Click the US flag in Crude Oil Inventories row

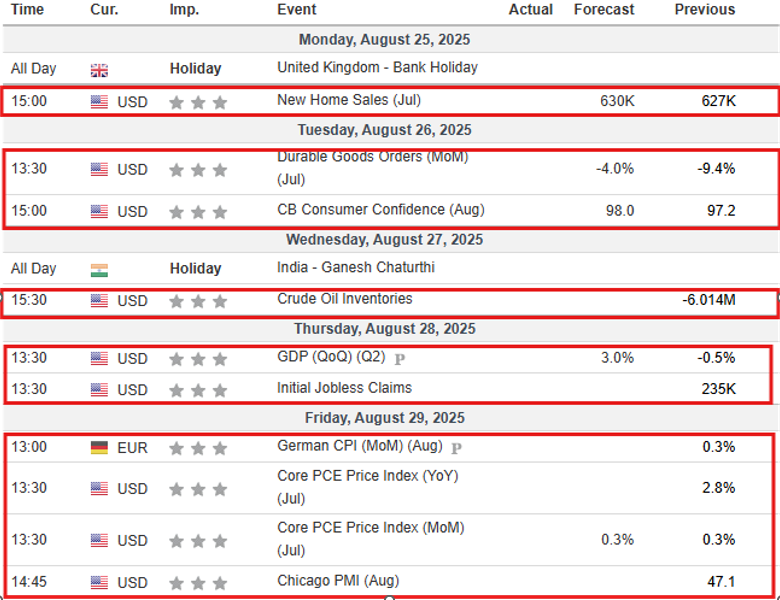click(99, 300)
